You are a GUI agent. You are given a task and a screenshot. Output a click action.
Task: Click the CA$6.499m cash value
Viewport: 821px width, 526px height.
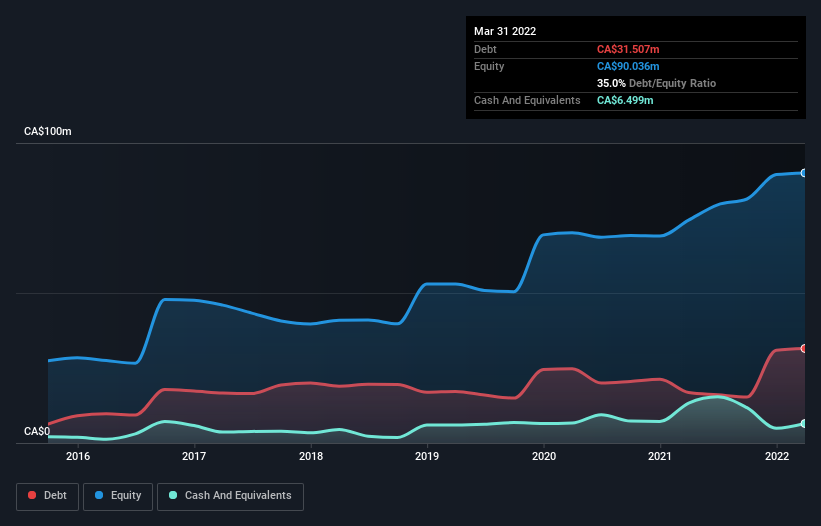[625, 100]
